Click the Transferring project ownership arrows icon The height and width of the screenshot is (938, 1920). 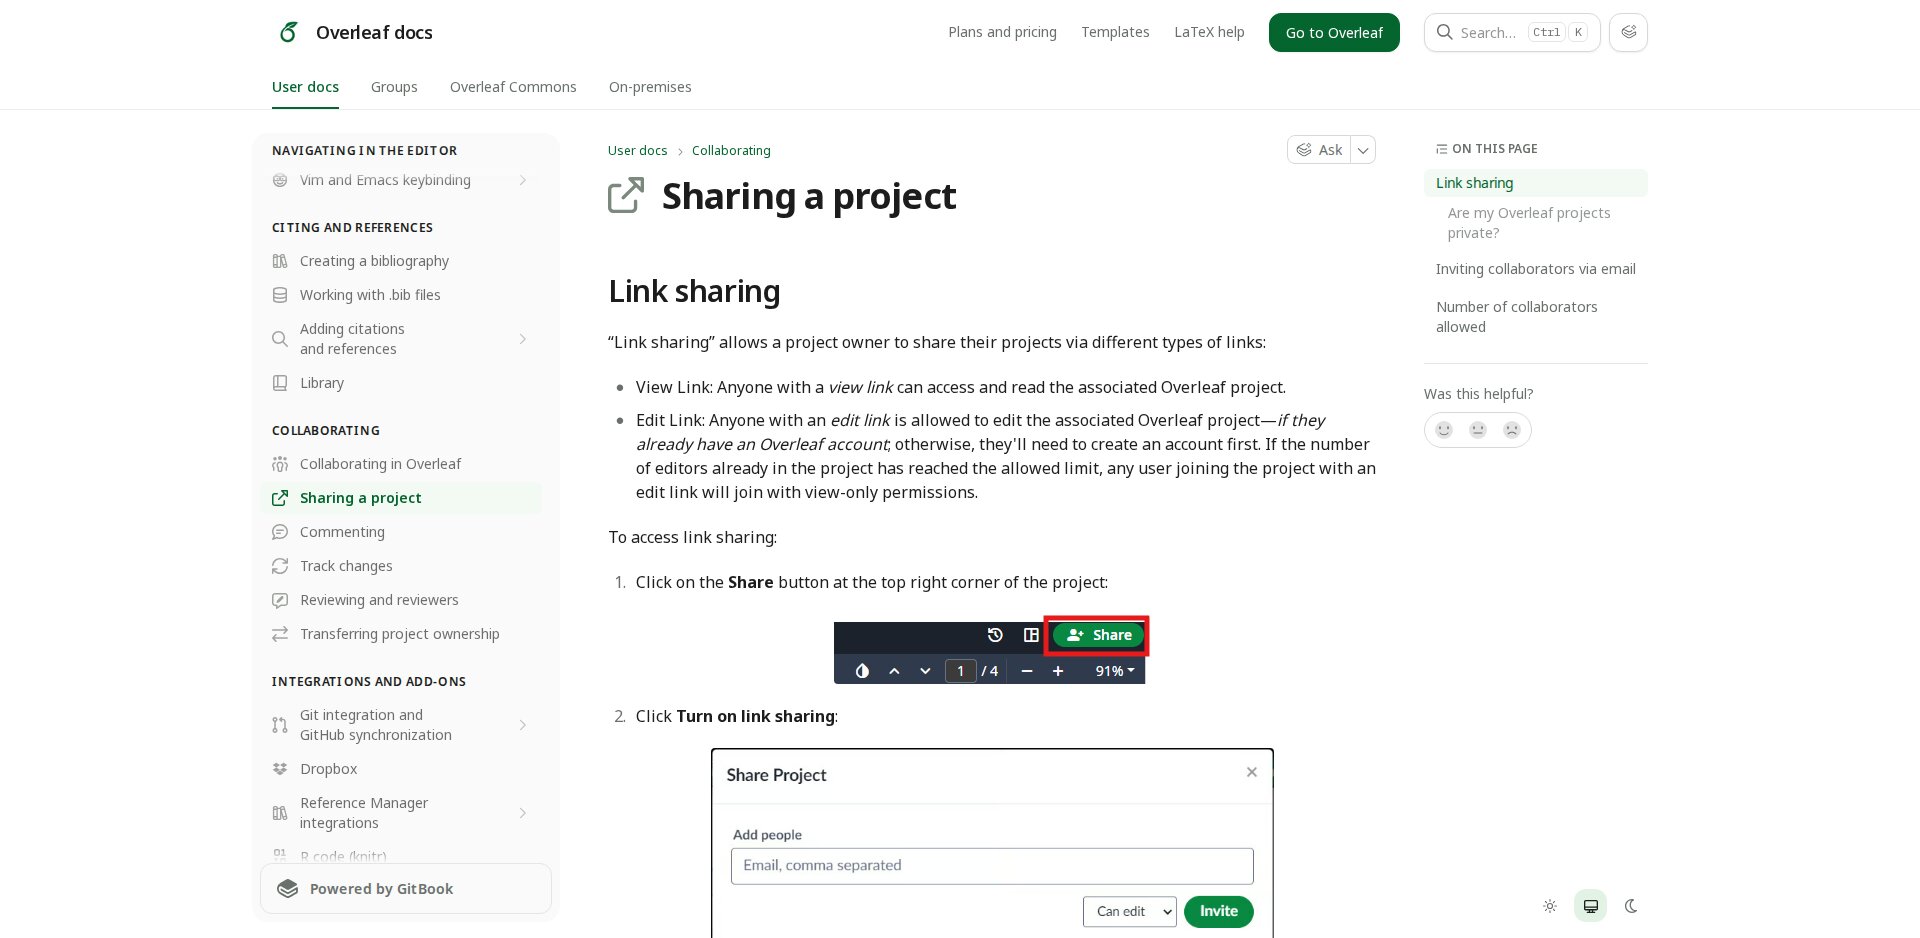280,634
